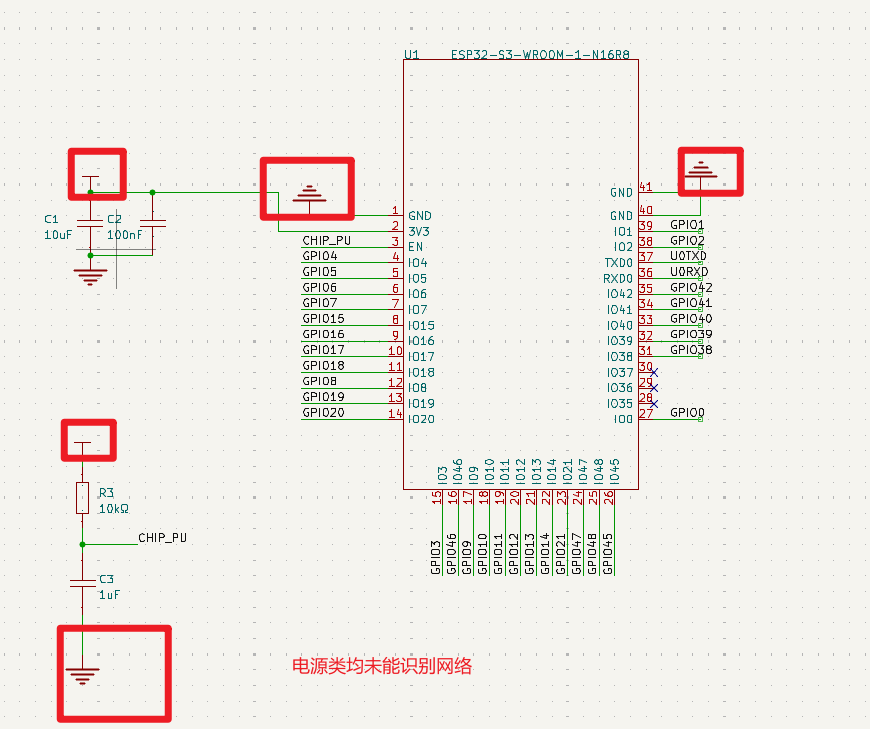Screen dimensions: 870x729
Task: Click the no-connect marker on IO37 pin
Action: point(654,372)
